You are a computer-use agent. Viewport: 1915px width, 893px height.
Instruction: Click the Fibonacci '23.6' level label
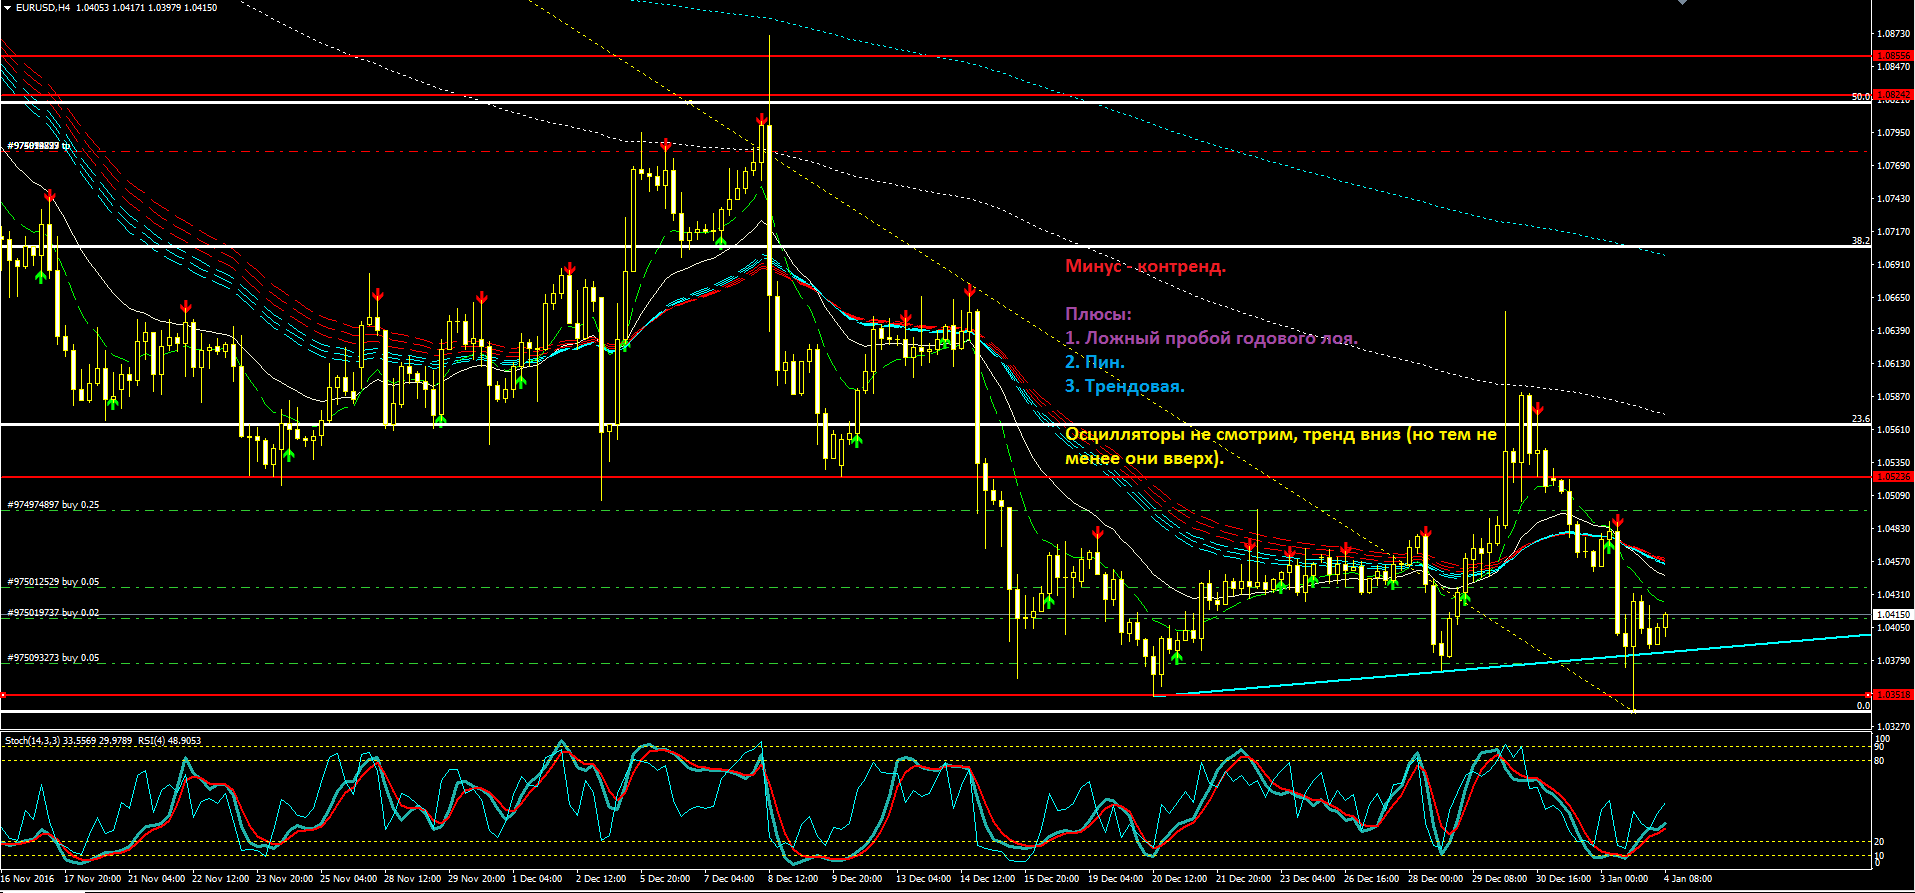1860,419
